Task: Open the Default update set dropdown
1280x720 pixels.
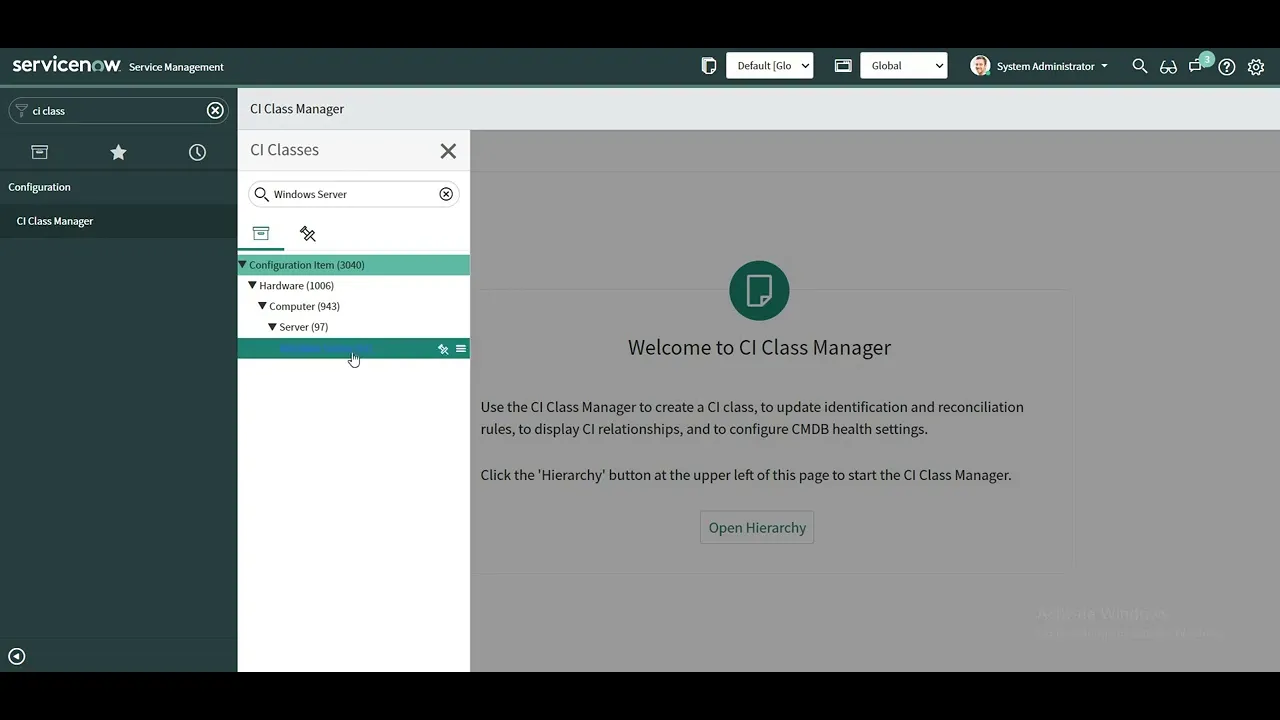Action: point(769,66)
